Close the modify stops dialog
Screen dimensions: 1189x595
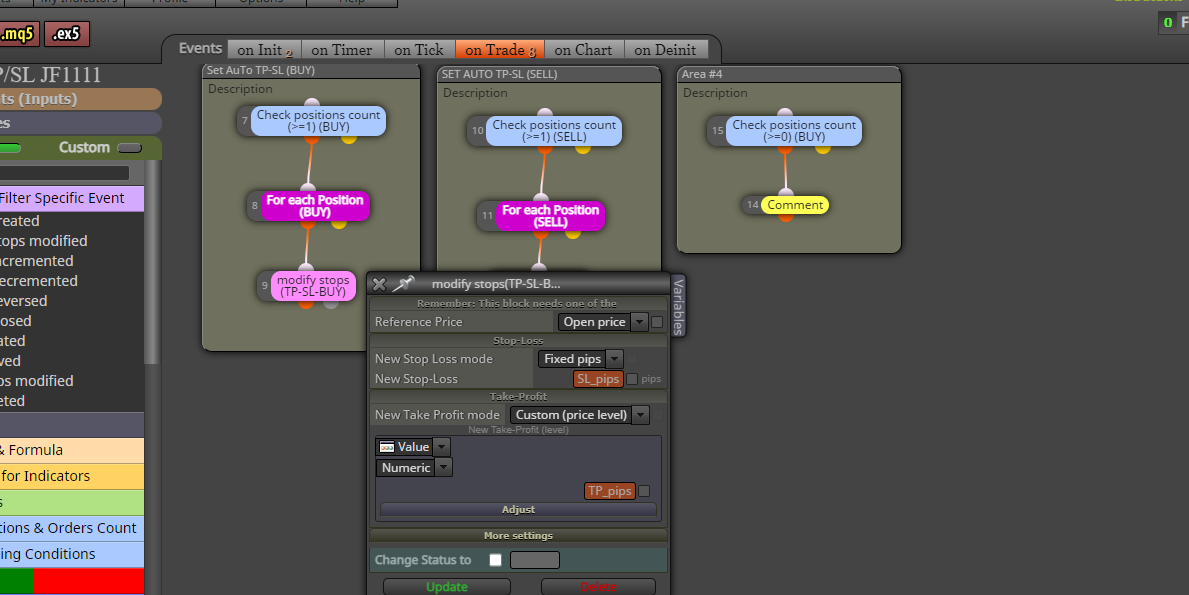click(x=379, y=284)
